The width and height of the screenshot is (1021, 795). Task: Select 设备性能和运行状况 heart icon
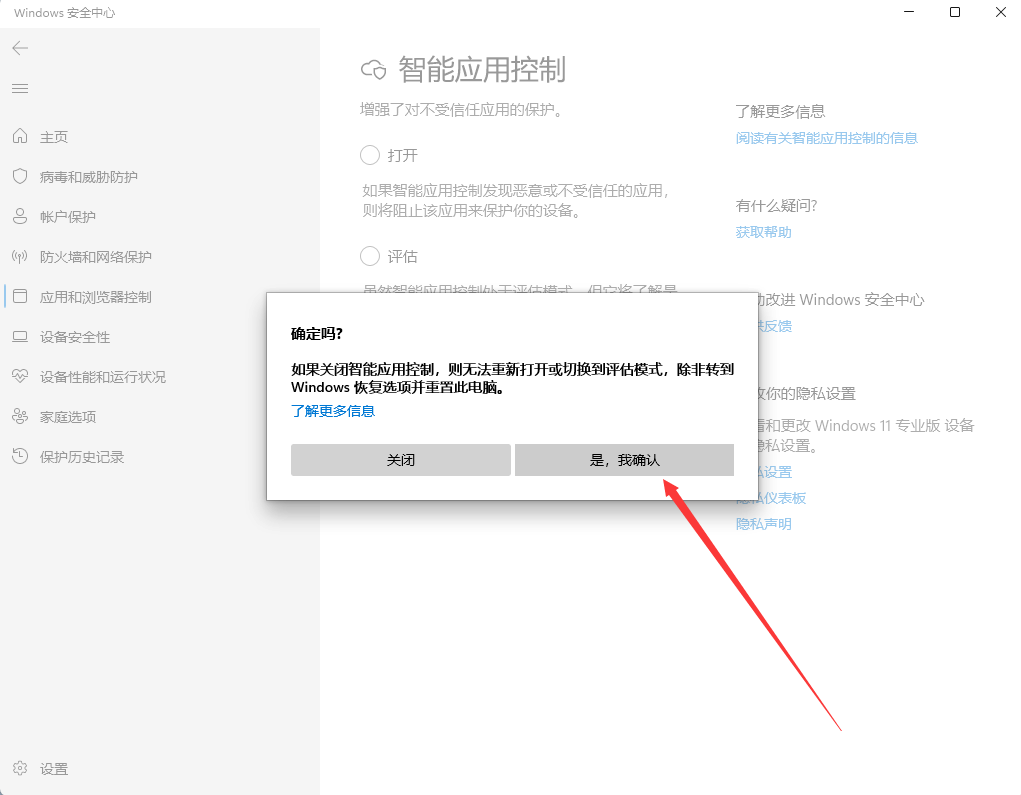point(20,377)
